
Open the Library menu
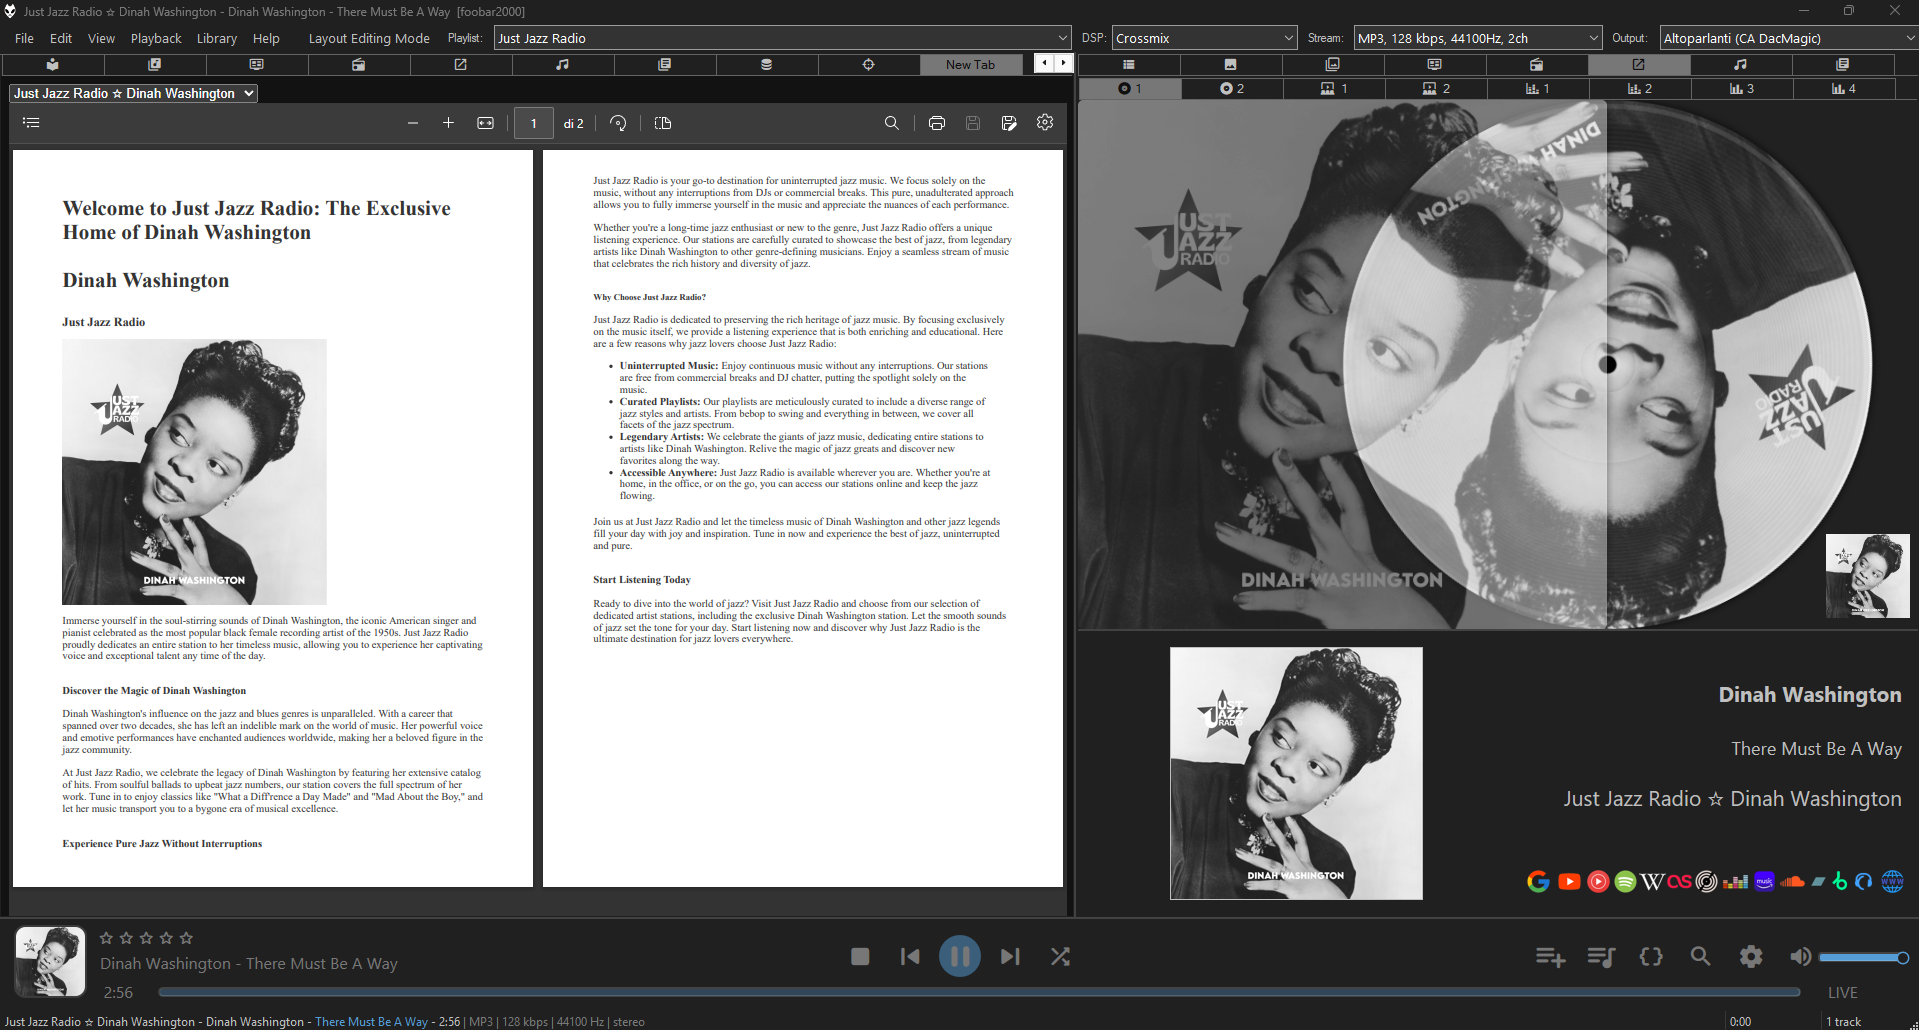217,38
